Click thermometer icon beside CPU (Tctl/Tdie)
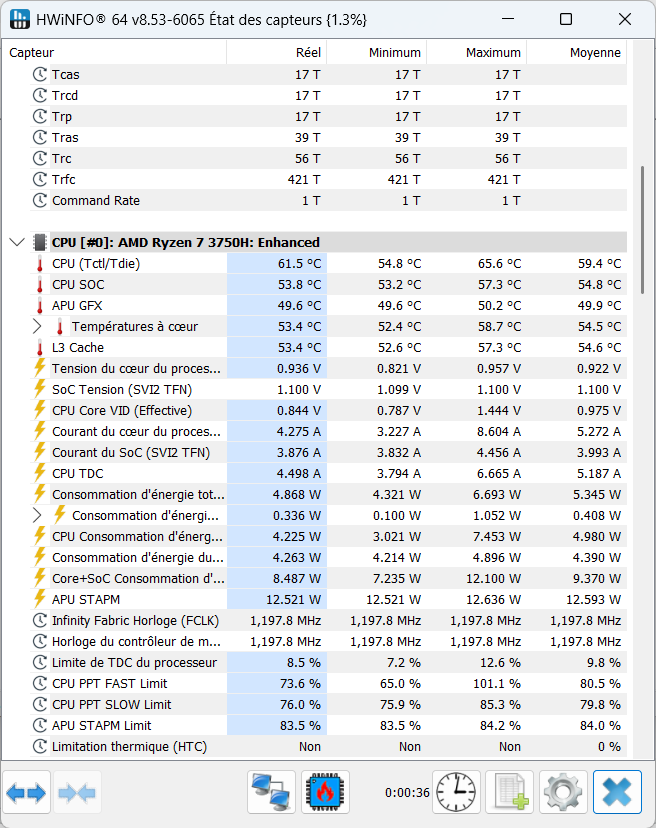656x828 pixels. tap(40, 264)
